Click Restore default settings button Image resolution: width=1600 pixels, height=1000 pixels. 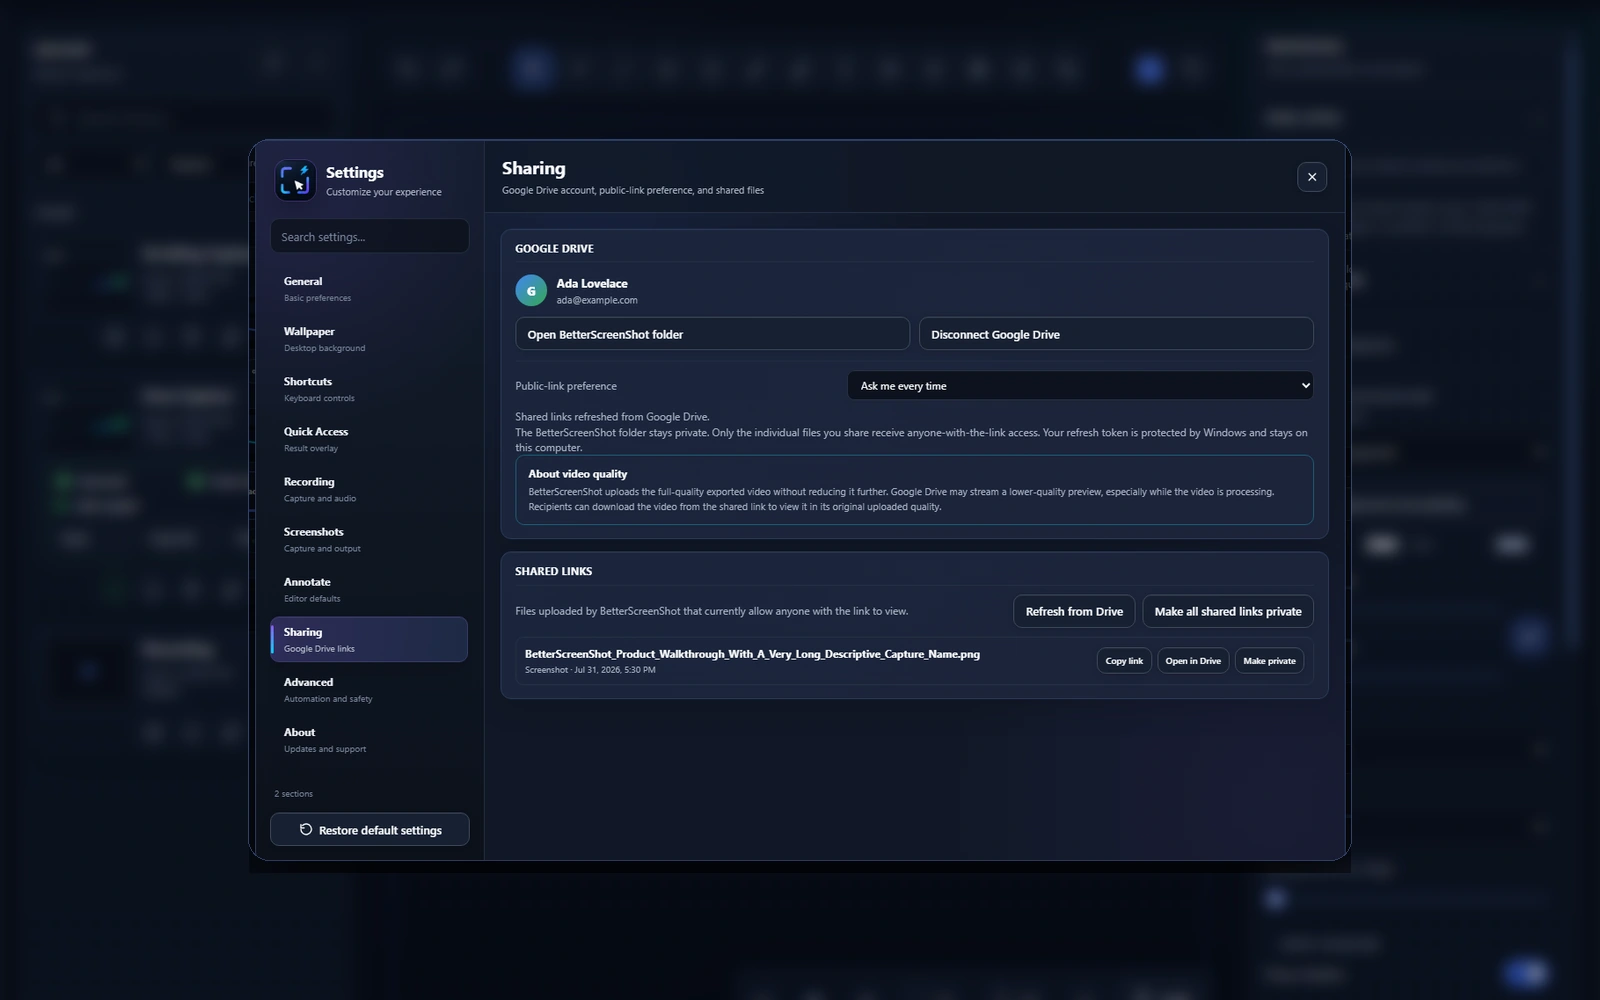369,829
